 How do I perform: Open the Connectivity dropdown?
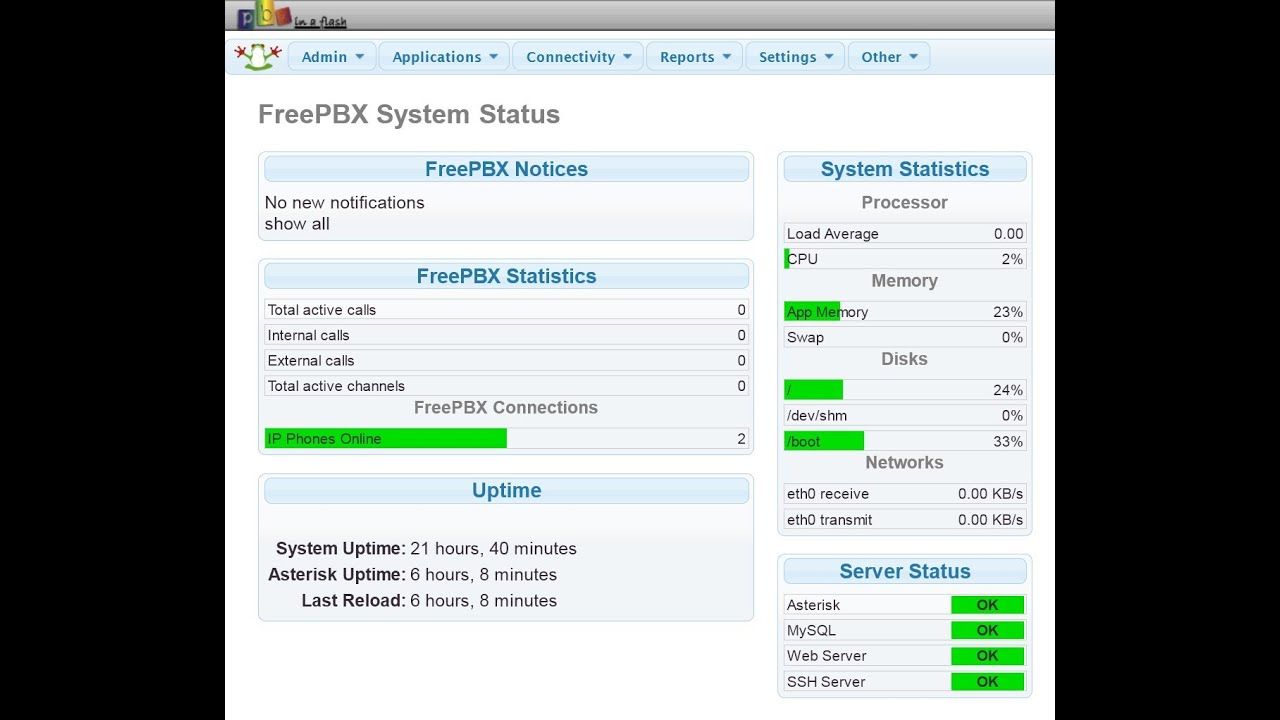tap(579, 57)
